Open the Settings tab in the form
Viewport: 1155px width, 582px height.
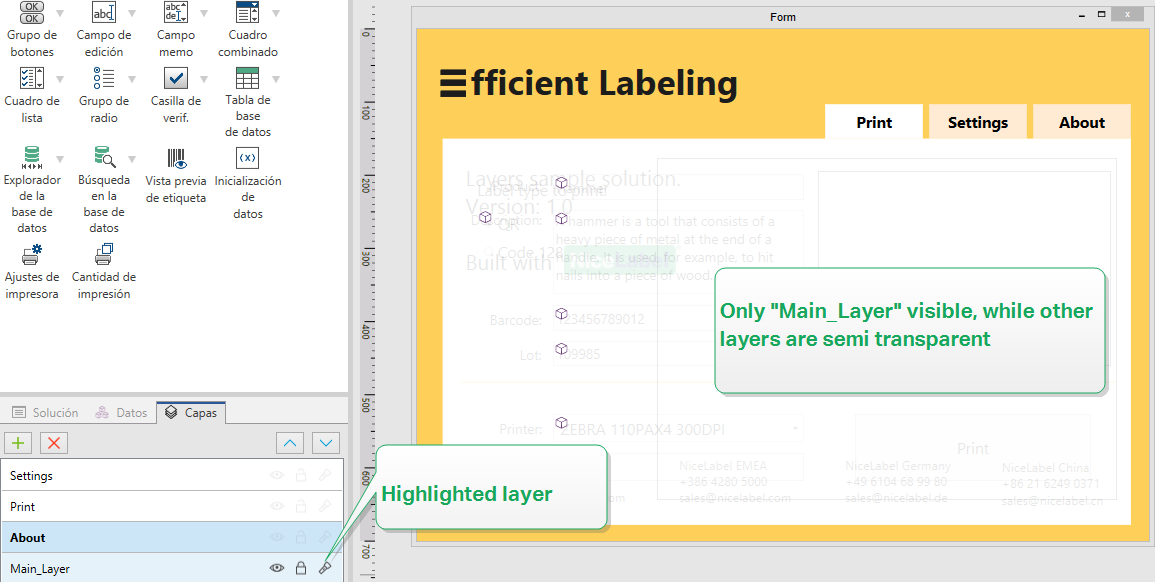tap(977, 122)
